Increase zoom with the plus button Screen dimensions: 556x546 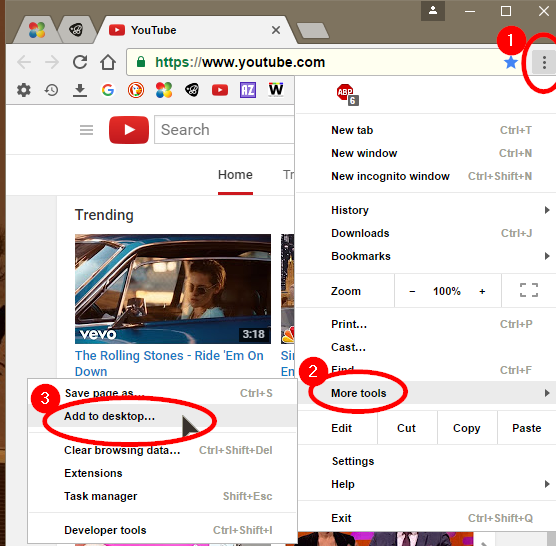point(482,291)
